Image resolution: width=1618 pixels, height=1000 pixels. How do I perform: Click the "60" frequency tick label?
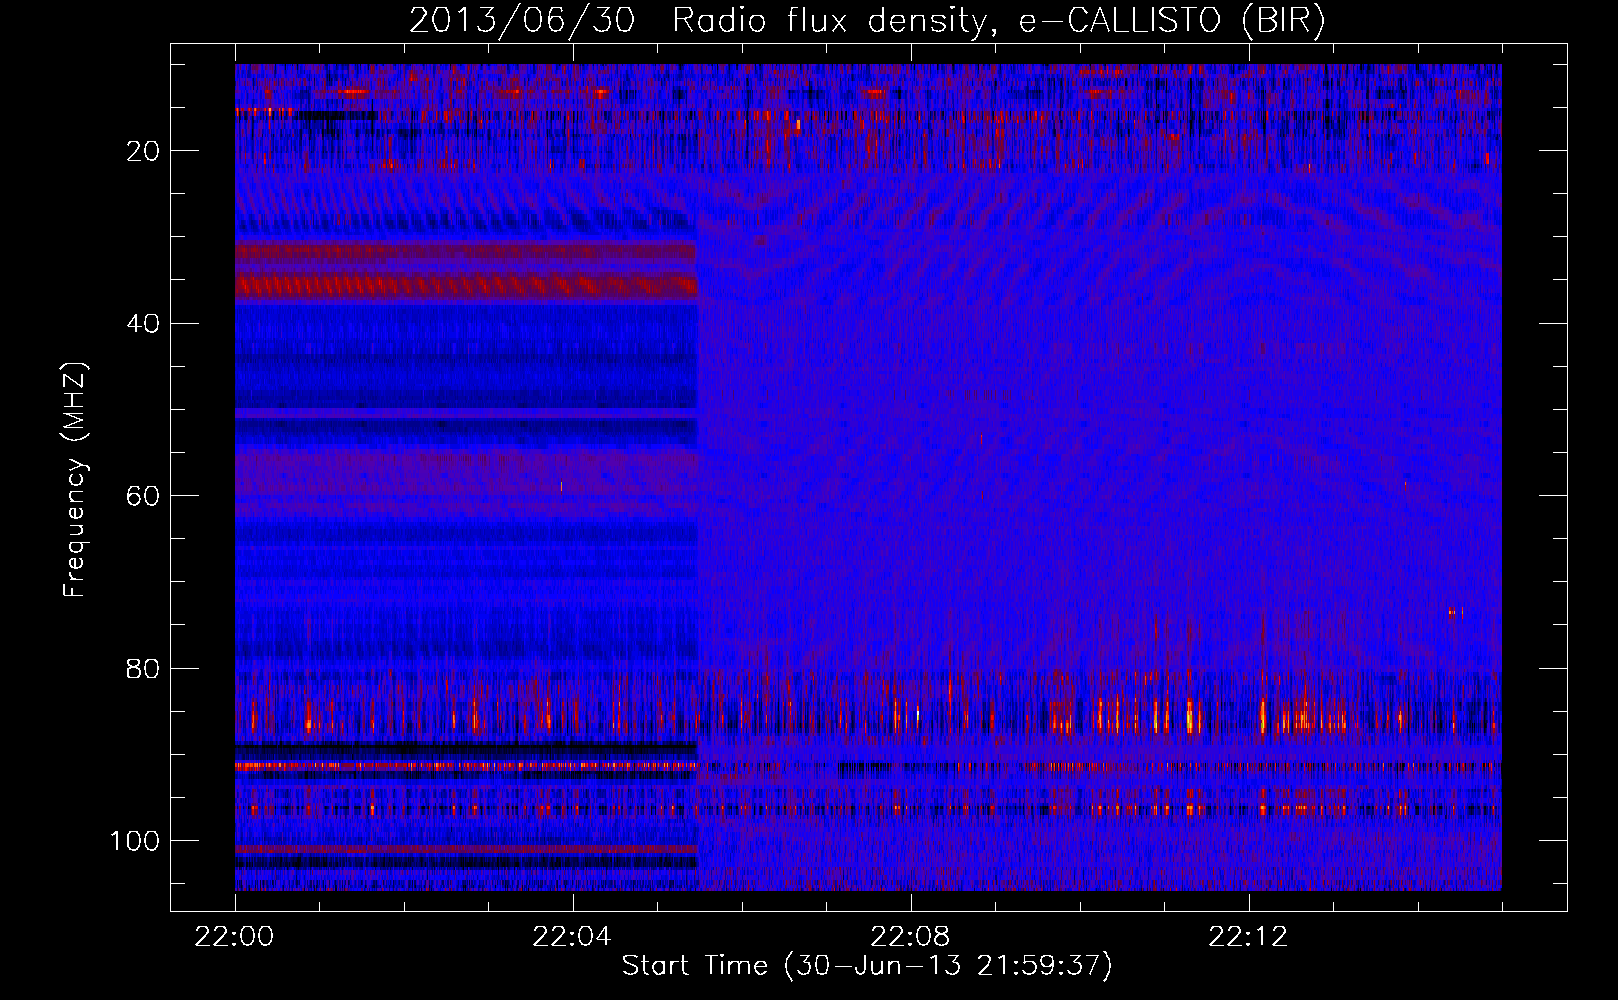click(143, 496)
